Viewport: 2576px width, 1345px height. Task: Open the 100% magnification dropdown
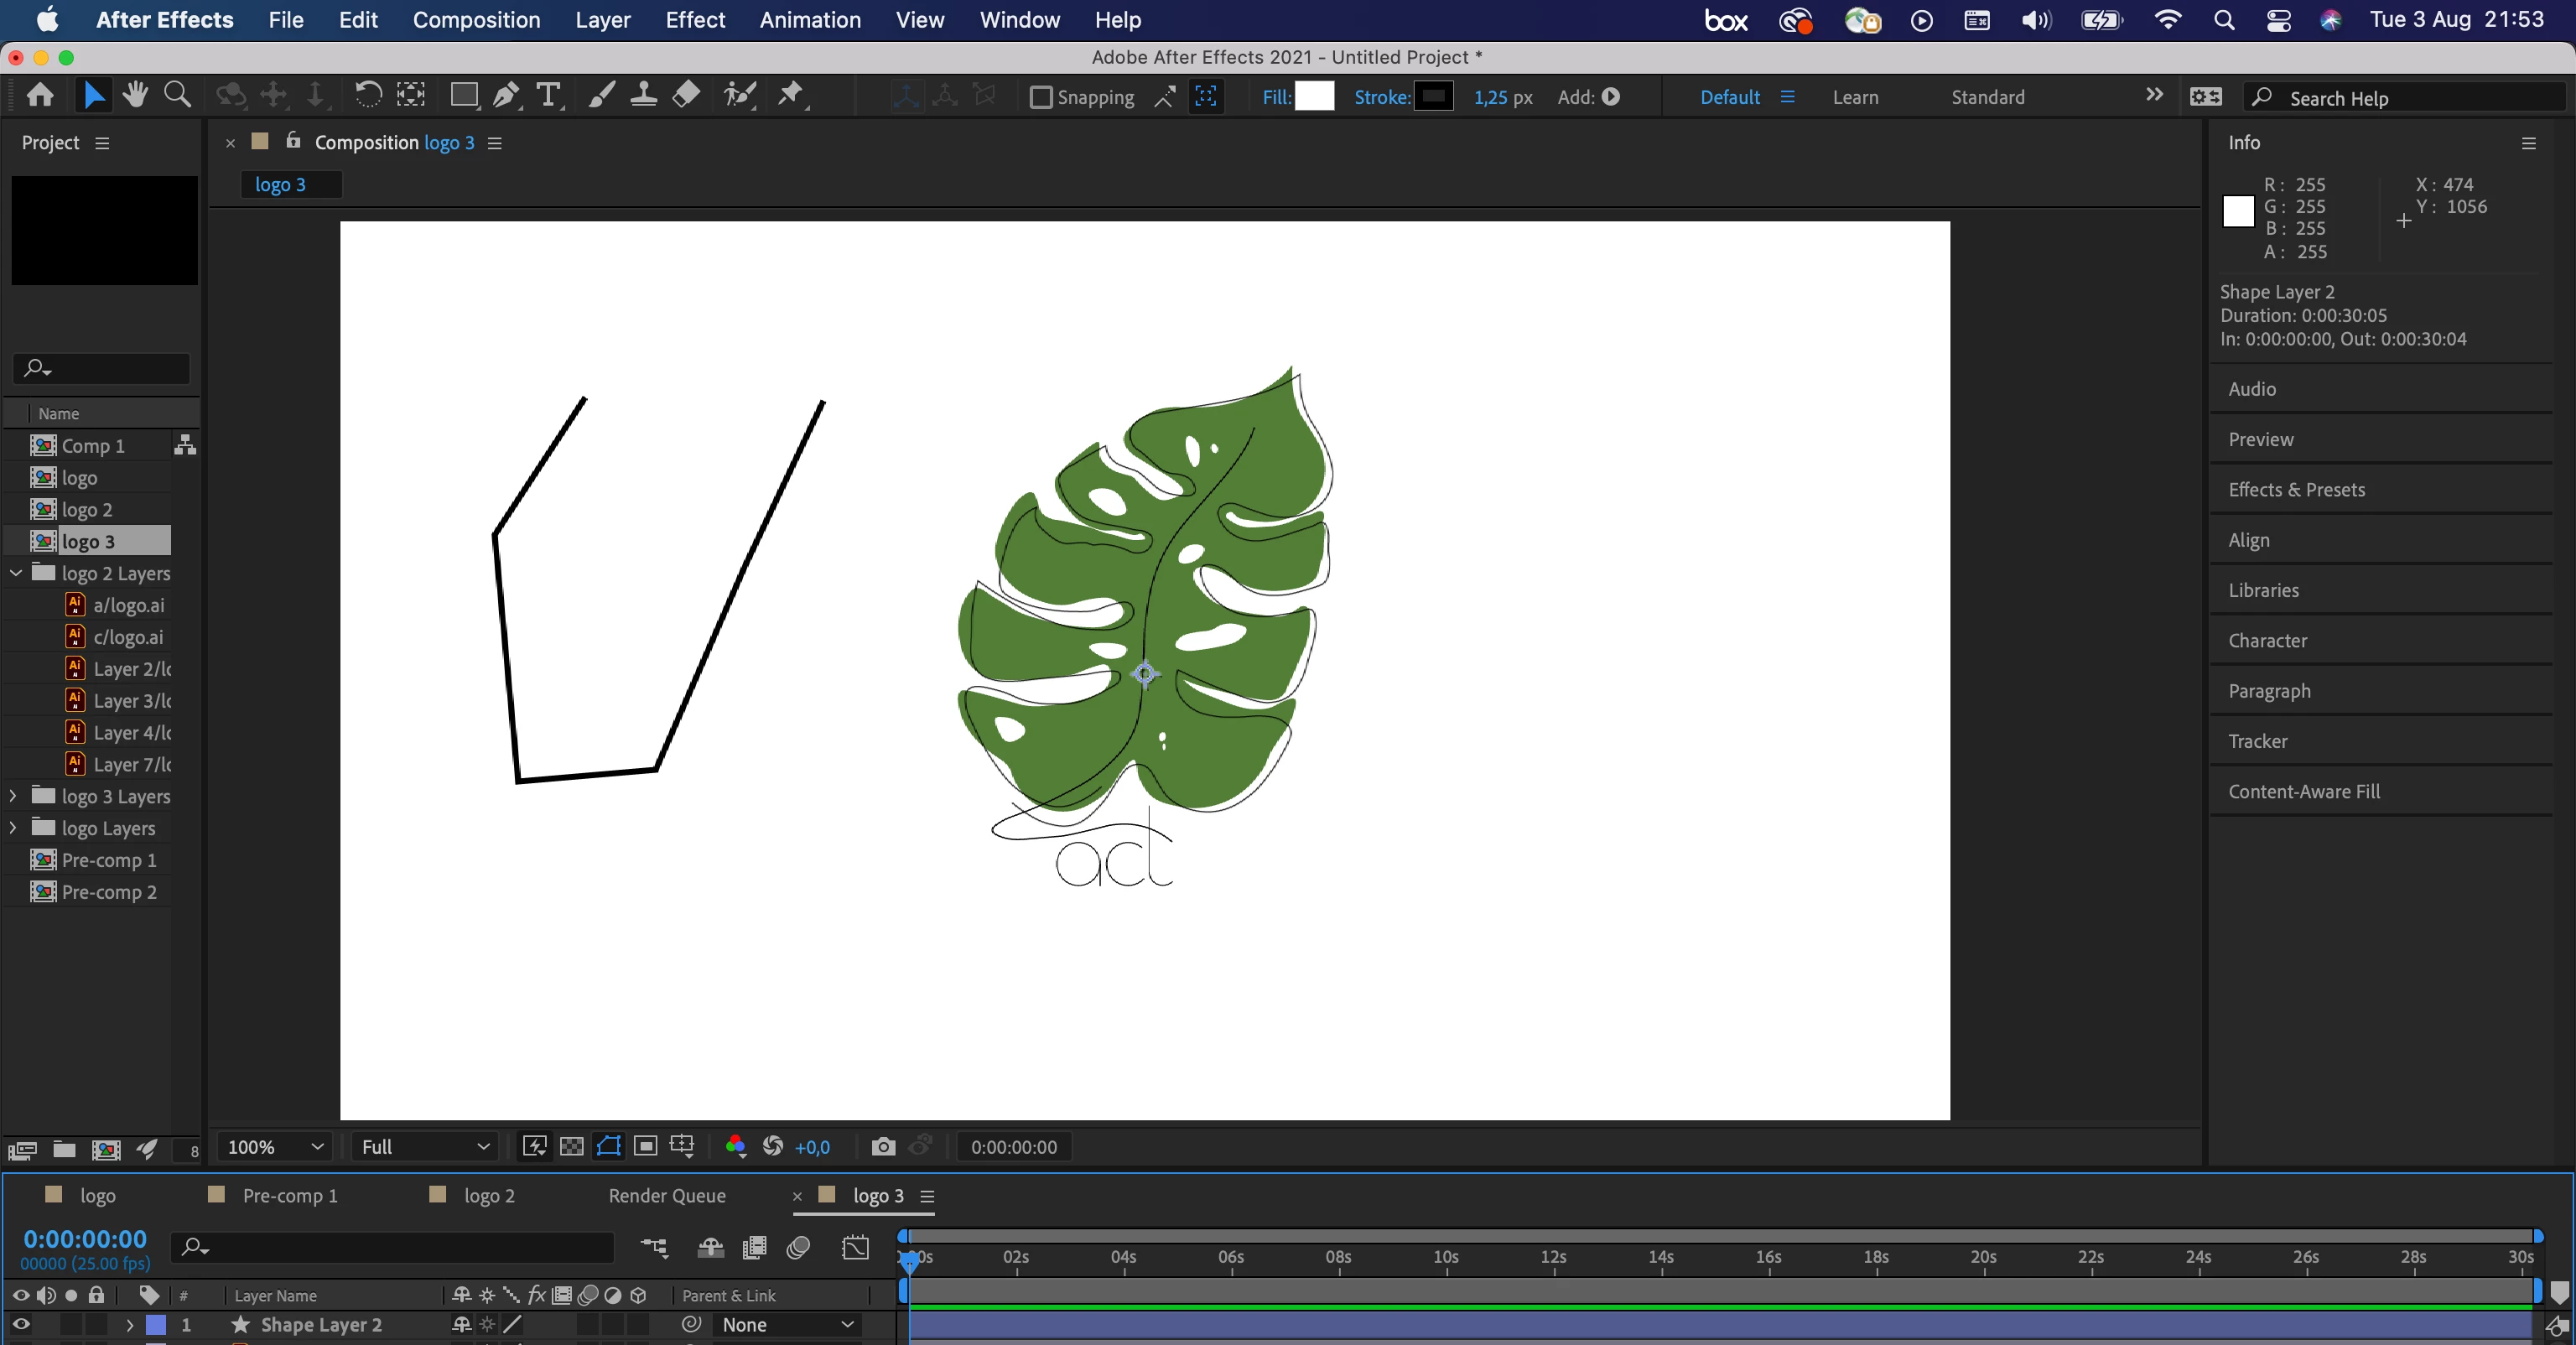point(275,1147)
